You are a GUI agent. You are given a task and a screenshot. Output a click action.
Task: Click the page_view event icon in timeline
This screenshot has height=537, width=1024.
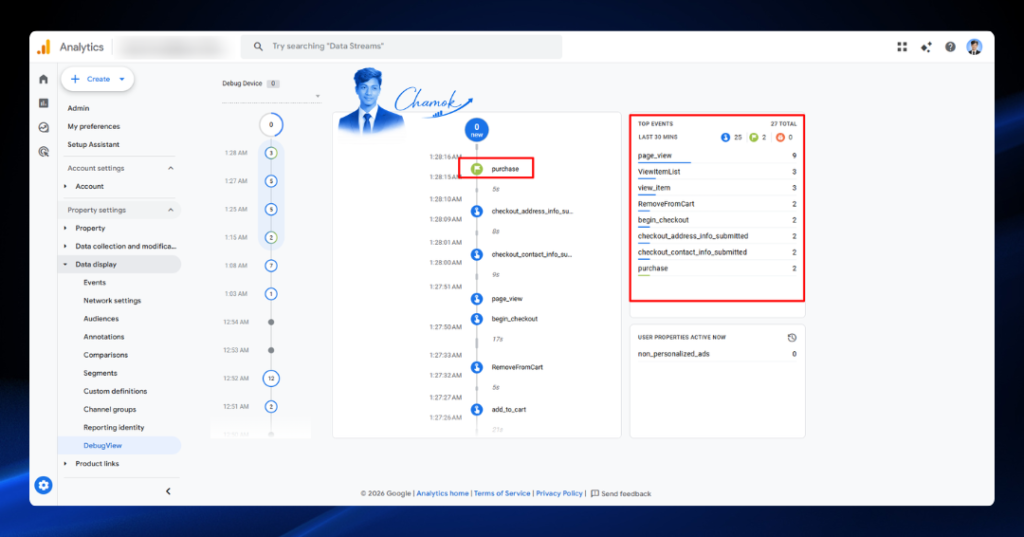(x=477, y=299)
